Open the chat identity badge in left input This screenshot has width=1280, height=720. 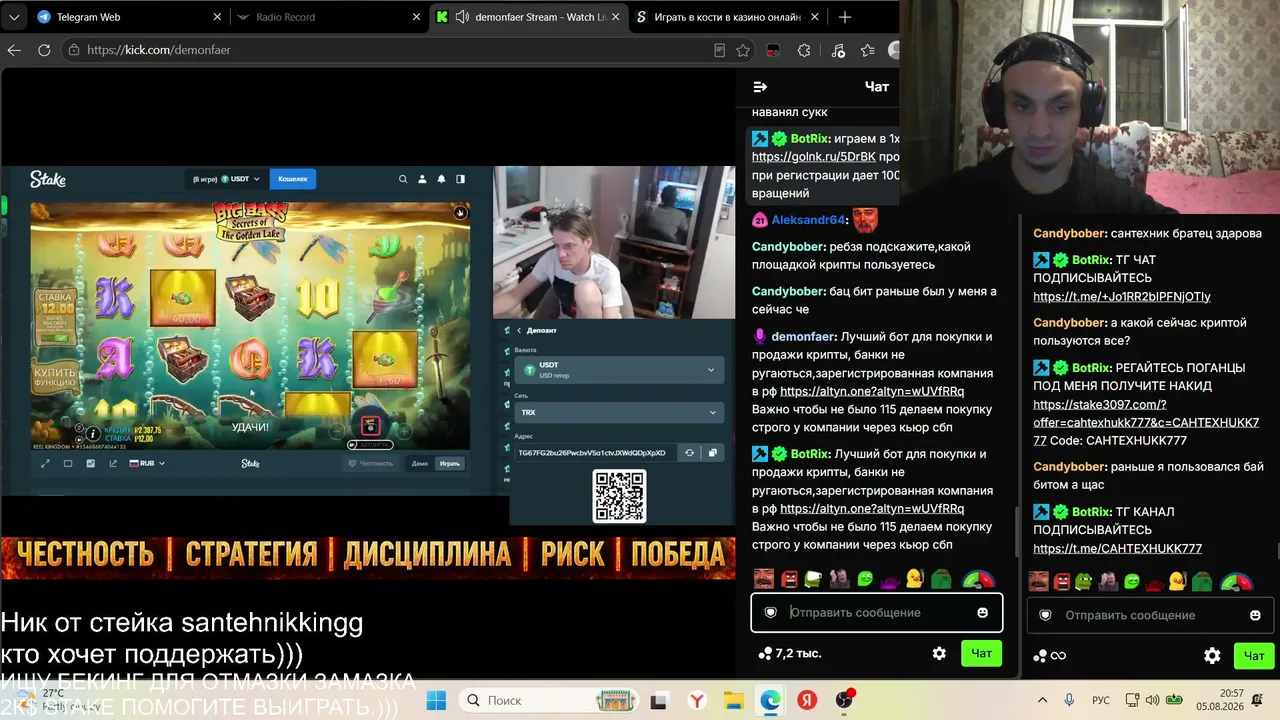(x=770, y=612)
